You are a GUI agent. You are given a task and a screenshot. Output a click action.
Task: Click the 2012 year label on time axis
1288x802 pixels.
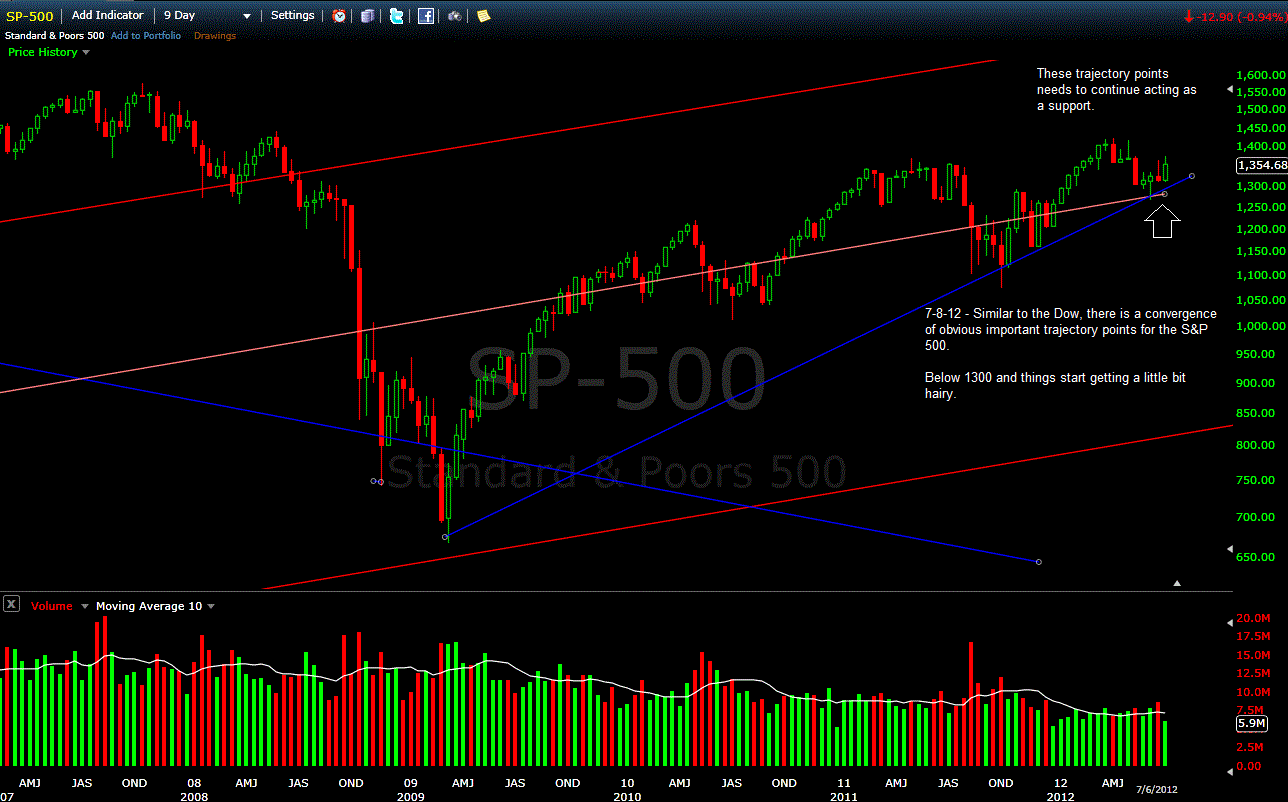point(1060,797)
